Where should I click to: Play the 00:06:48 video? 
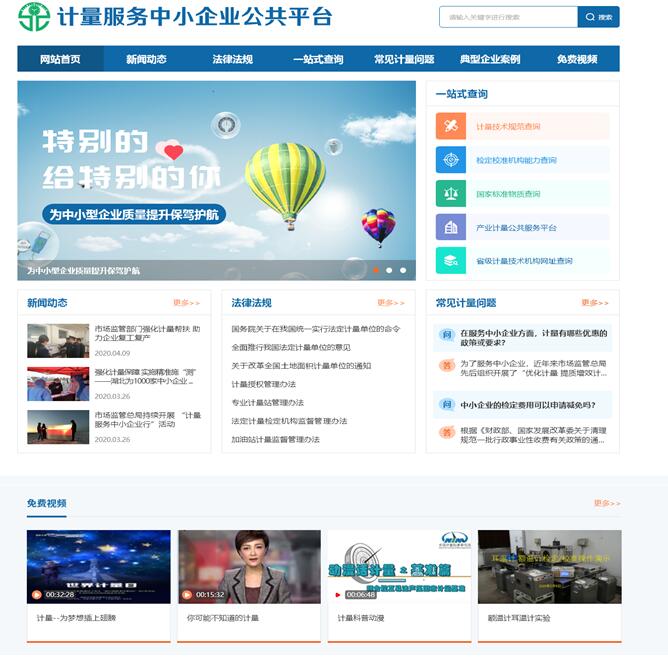(338, 595)
